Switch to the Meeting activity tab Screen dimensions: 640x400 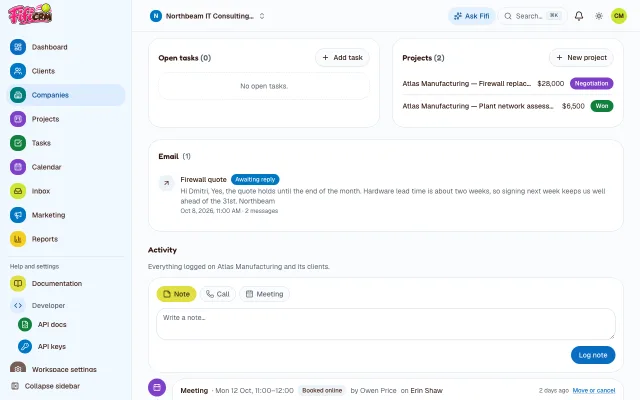[x=264, y=294]
